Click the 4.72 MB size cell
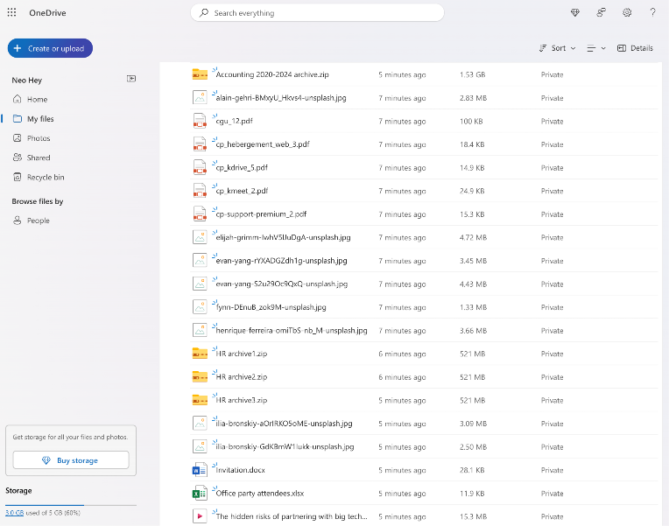Image resolution: width=669 pixels, height=526 pixels. [473, 238]
